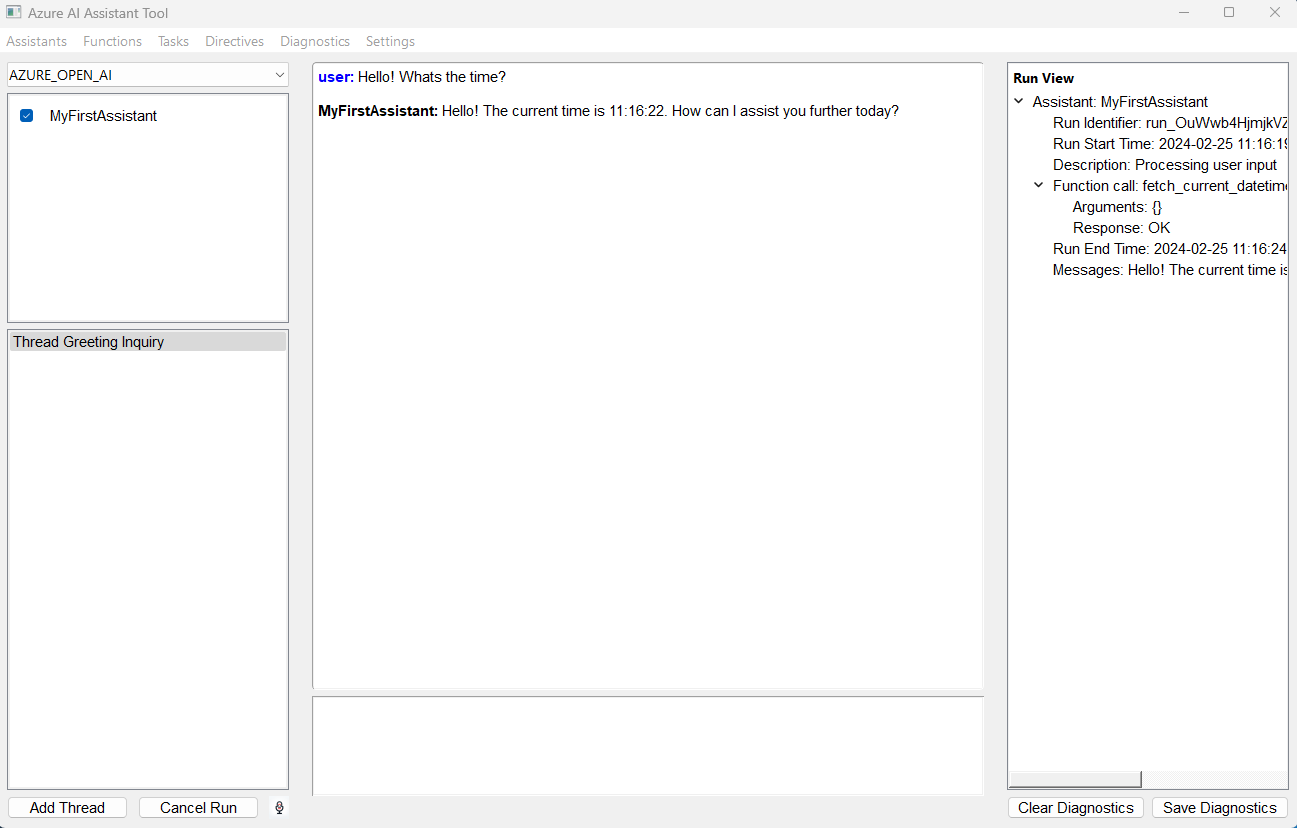1297x828 pixels.
Task: Open the AZURE_OPEN_AI dropdown
Action: (148, 75)
